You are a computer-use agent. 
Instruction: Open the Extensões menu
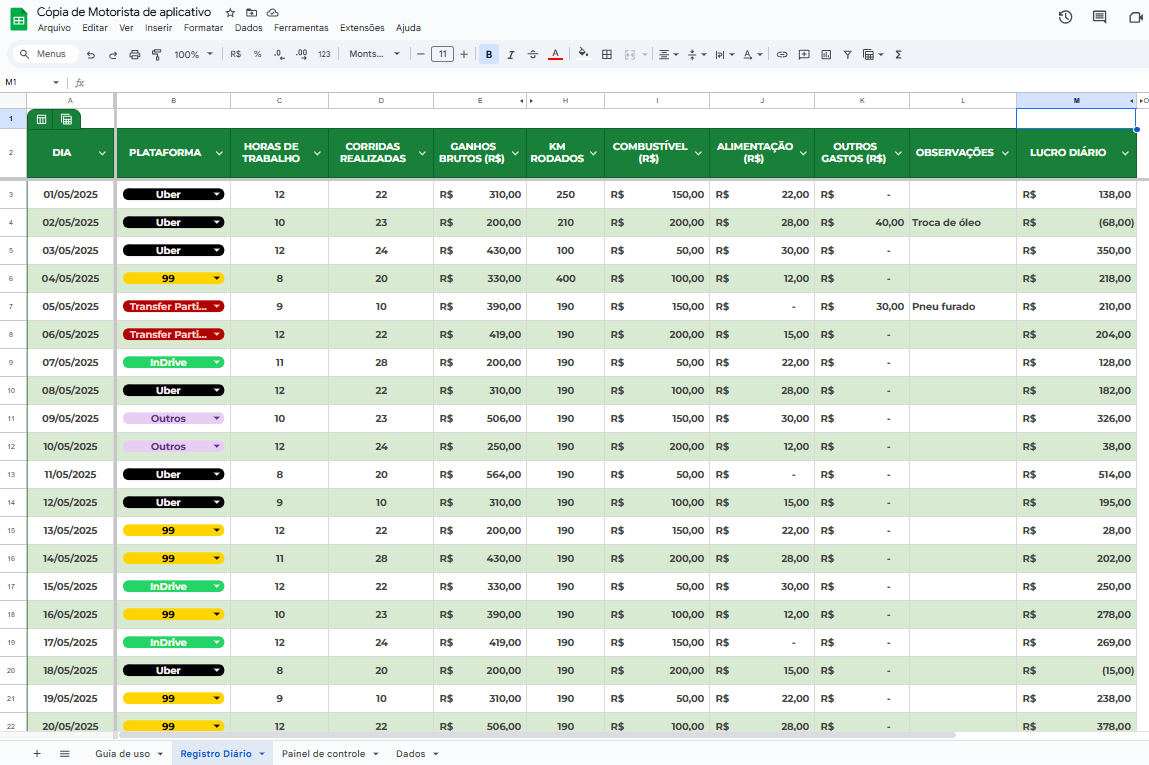click(x=361, y=28)
